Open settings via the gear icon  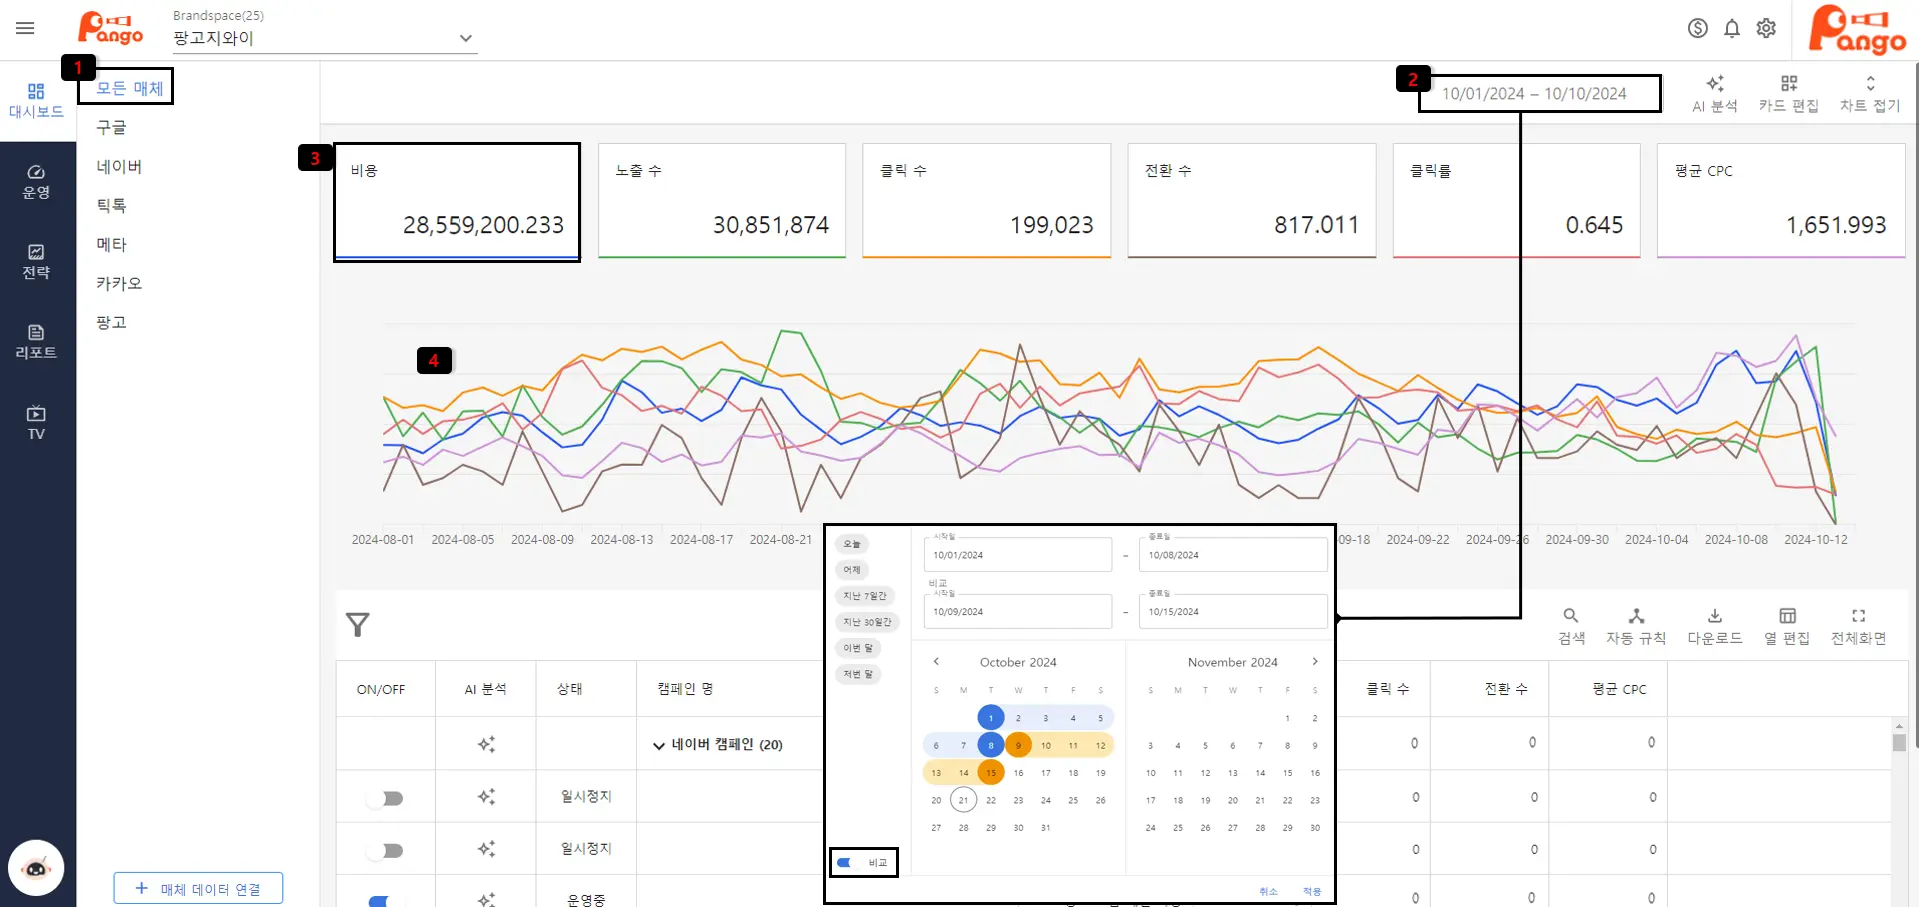pyautogui.click(x=1766, y=28)
